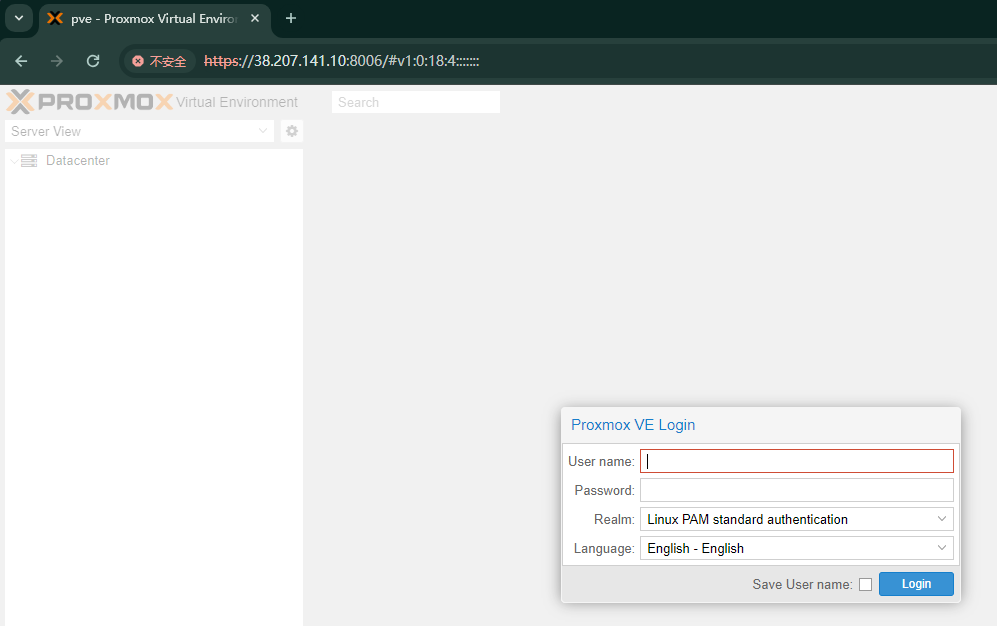Viewport: 997px width, 626px height.
Task: Collapse the Datacenter tree node
Action: click(14, 161)
